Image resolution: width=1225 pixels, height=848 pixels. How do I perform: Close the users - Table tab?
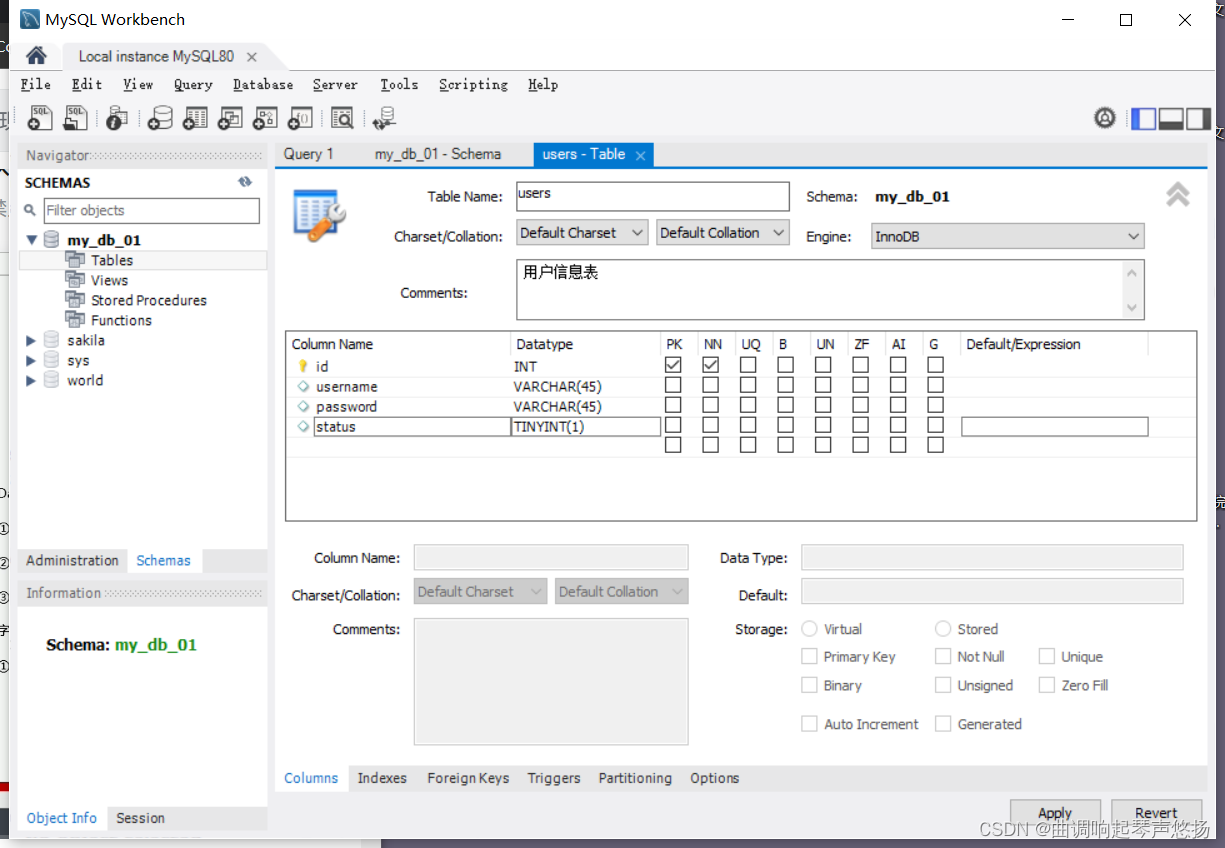click(x=640, y=155)
